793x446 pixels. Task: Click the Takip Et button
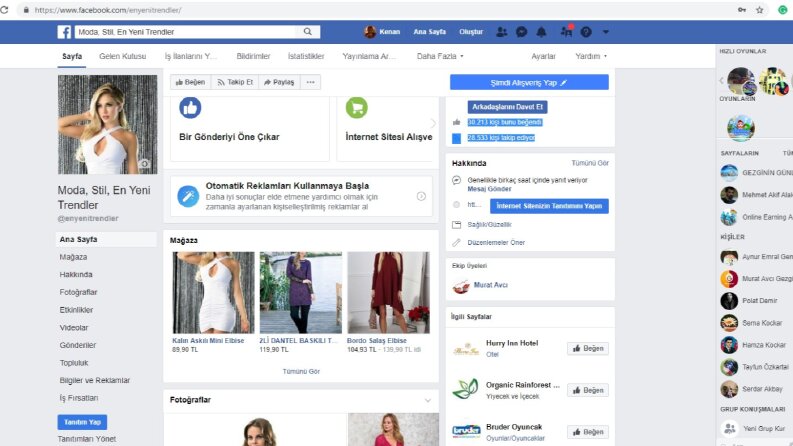(235, 82)
